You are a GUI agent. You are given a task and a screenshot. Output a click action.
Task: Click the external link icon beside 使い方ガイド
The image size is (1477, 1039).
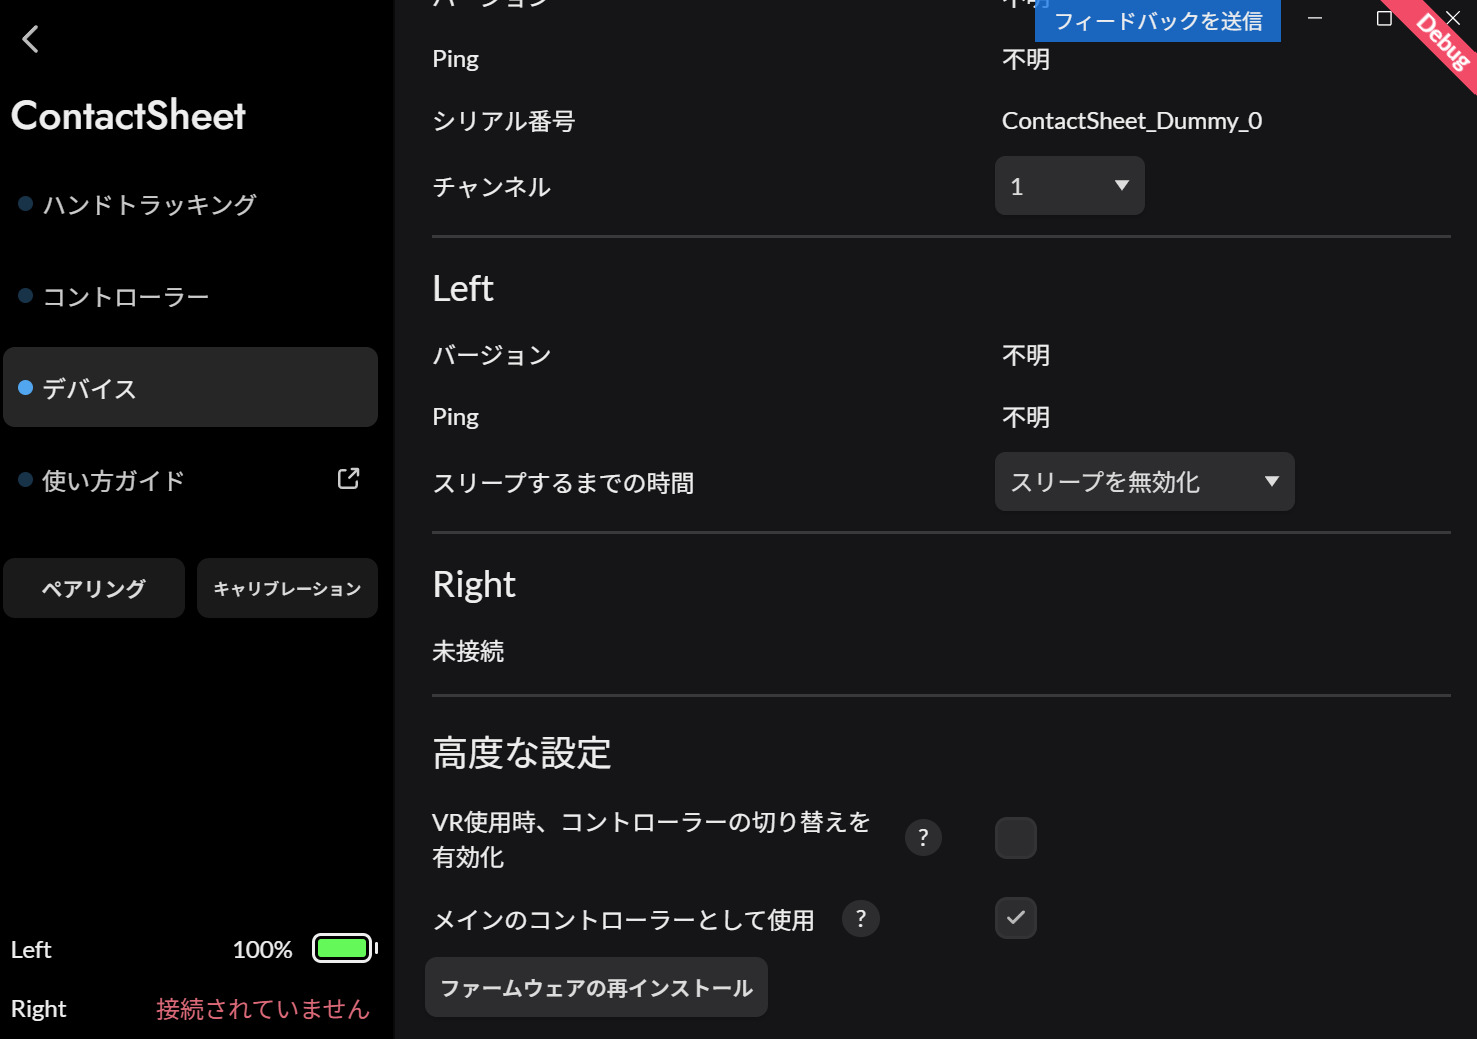[x=348, y=479]
